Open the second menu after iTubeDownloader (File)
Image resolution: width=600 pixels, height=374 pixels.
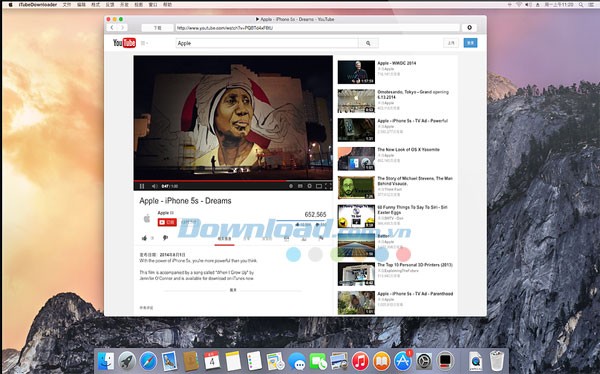point(67,5)
